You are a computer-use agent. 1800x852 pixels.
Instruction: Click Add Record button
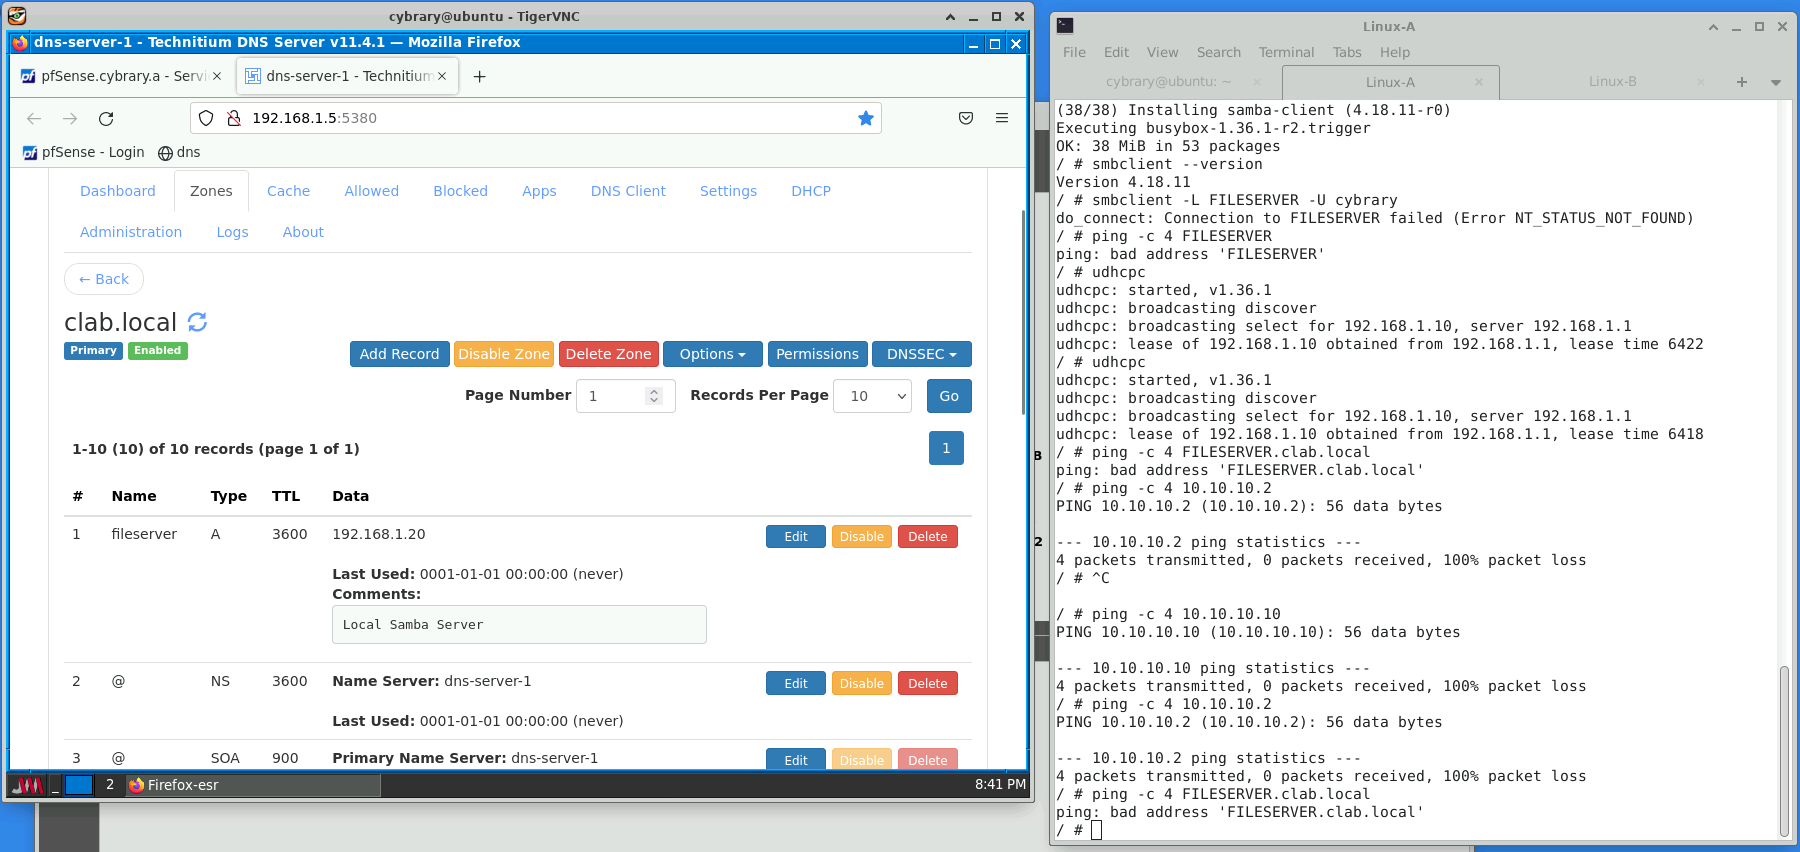pyautogui.click(x=399, y=354)
